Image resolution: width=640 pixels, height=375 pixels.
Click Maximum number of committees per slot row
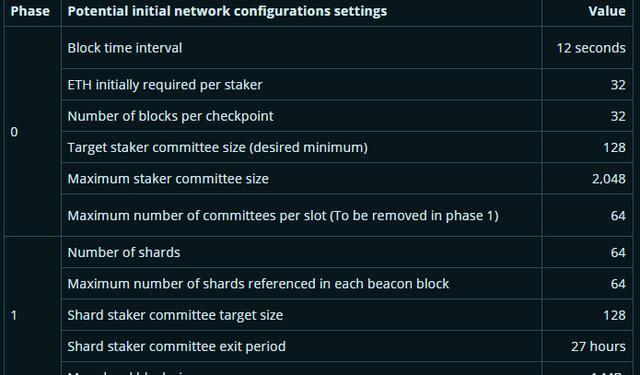point(347,215)
